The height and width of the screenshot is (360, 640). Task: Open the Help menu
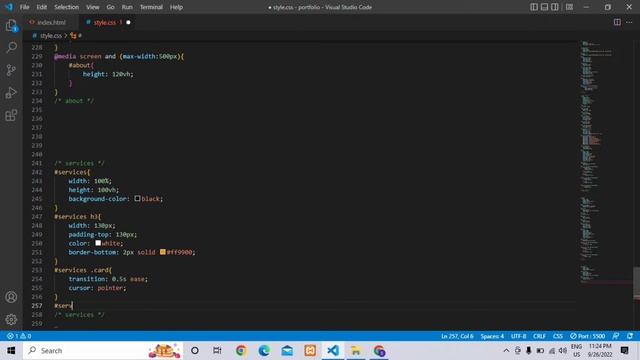(x=176, y=7)
